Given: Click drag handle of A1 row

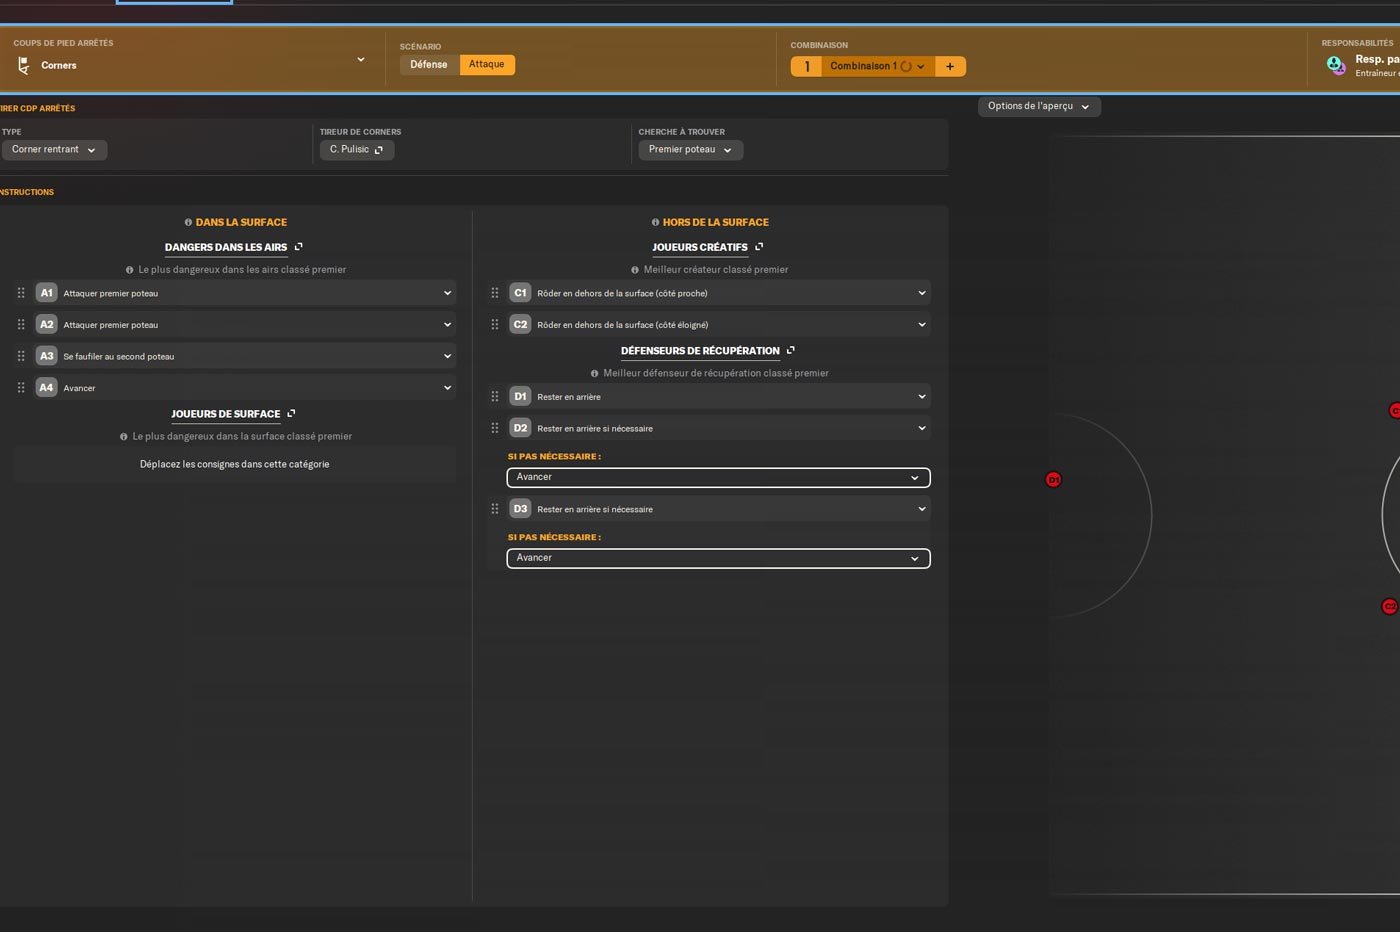Looking at the screenshot, I should pos(21,293).
